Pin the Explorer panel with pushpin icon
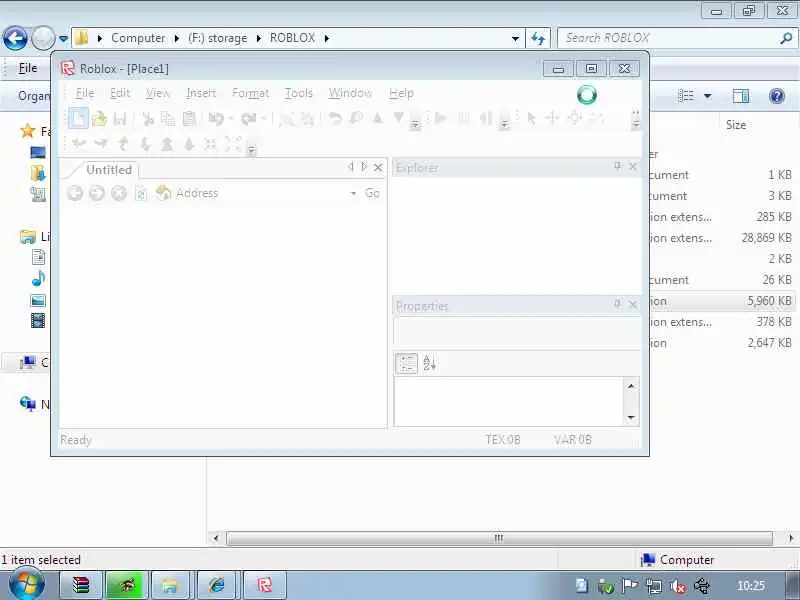This screenshot has height=600, width=800. point(618,166)
